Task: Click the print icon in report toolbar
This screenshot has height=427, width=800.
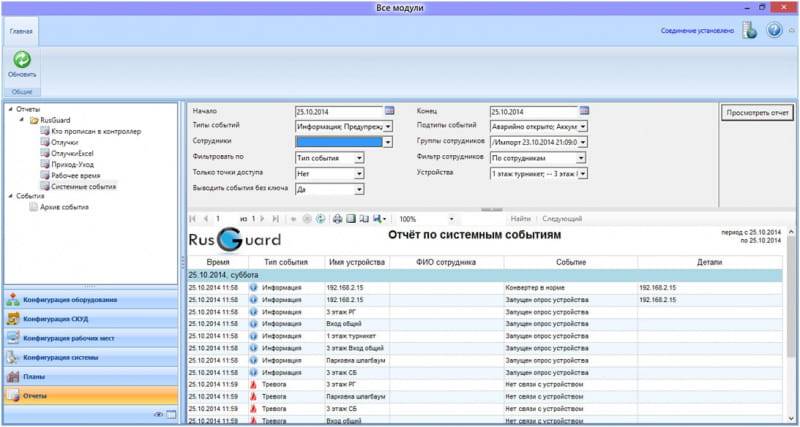Action: [x=337, y=218]
